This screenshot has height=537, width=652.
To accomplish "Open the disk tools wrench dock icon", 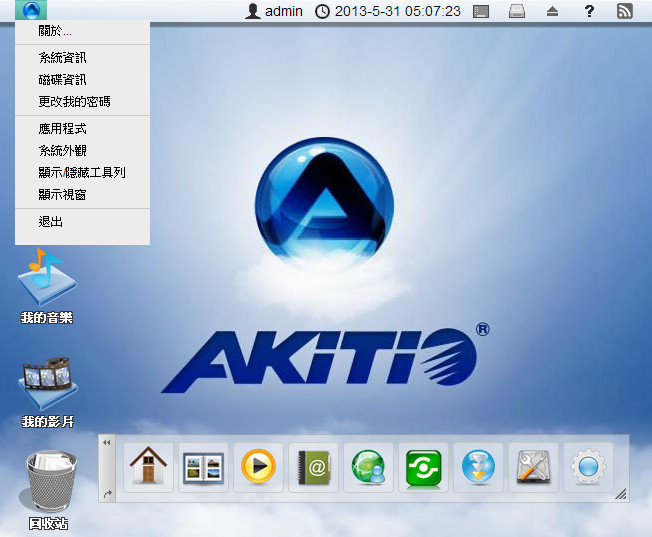I will (x=533, y=467).
